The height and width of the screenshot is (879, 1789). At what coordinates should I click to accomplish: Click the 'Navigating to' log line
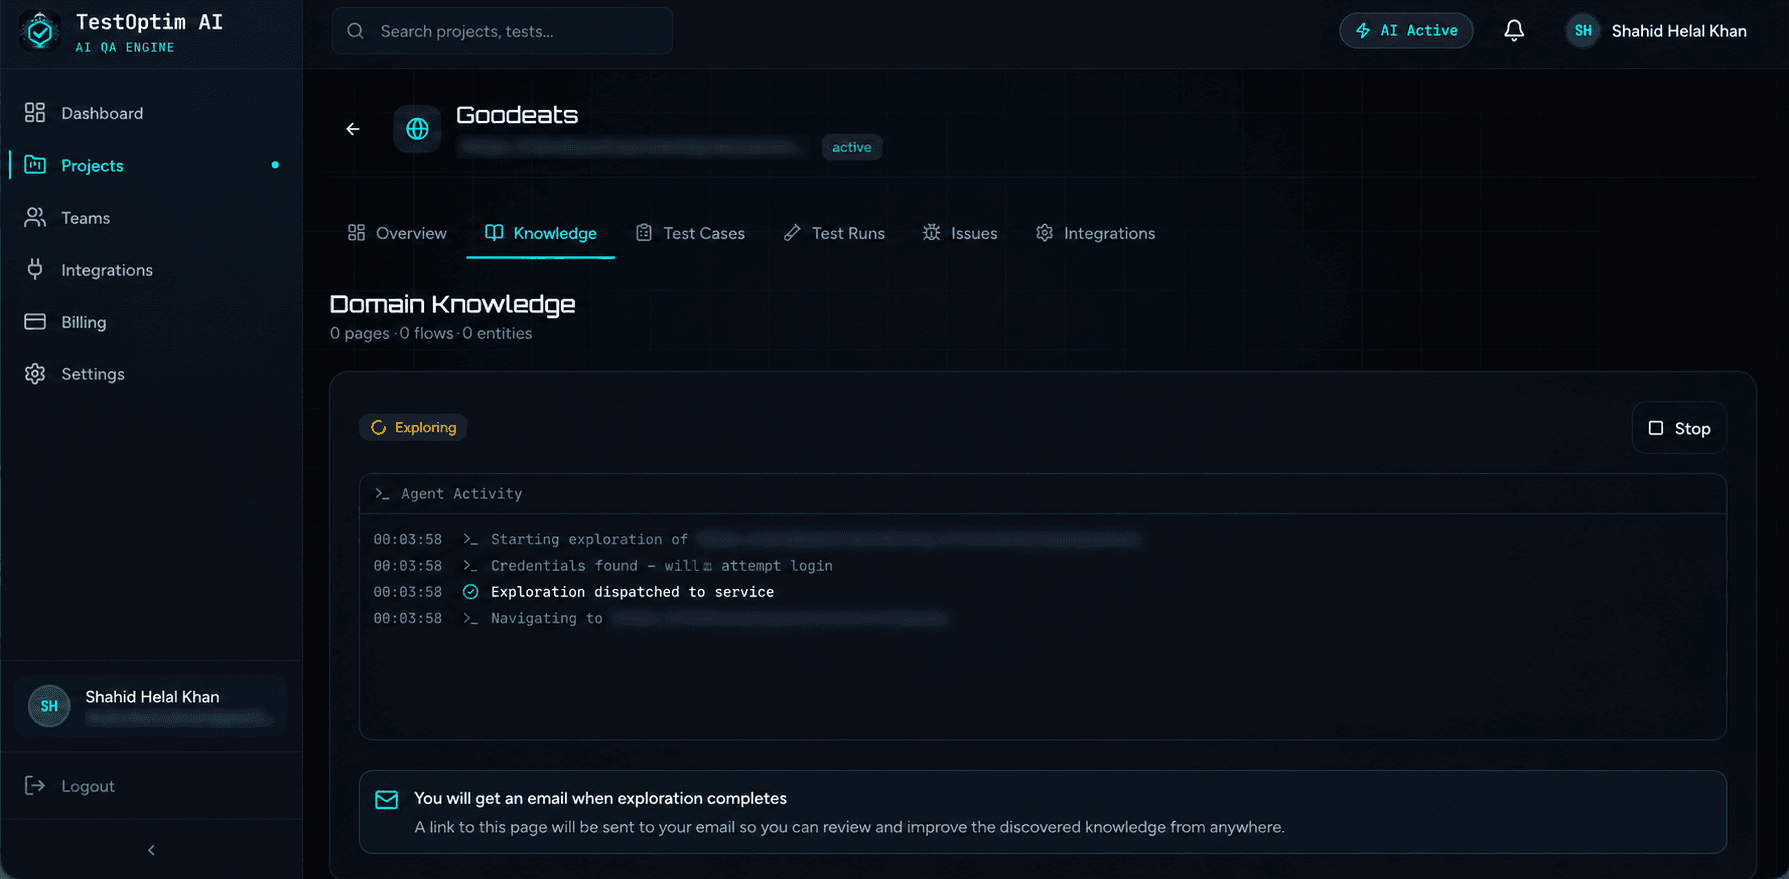tap(546, 618)
